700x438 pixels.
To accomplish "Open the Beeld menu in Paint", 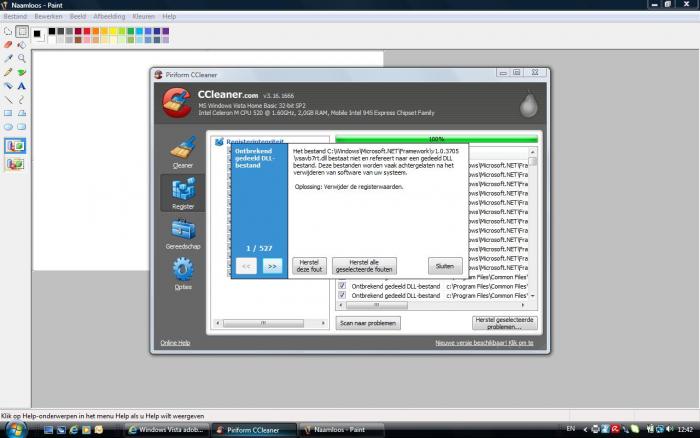I will pos(78,17).
